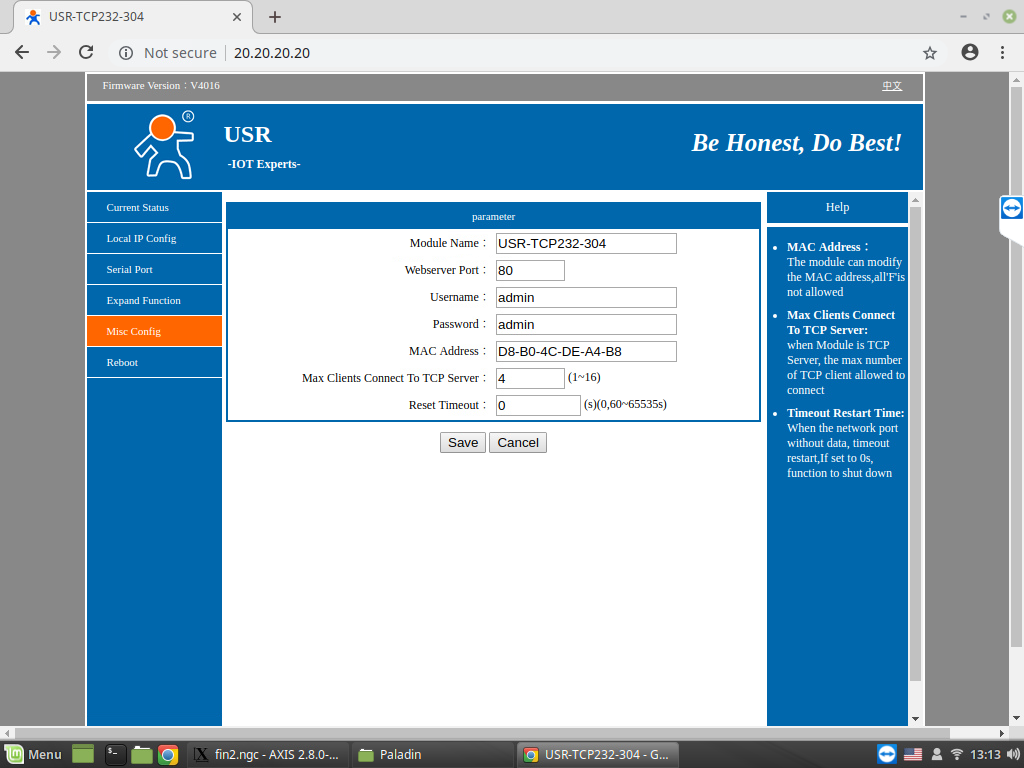The height and width of the screenshot is (768, 1024).
Task: Open site info icon beside Not secure
Action: (126, 53)
